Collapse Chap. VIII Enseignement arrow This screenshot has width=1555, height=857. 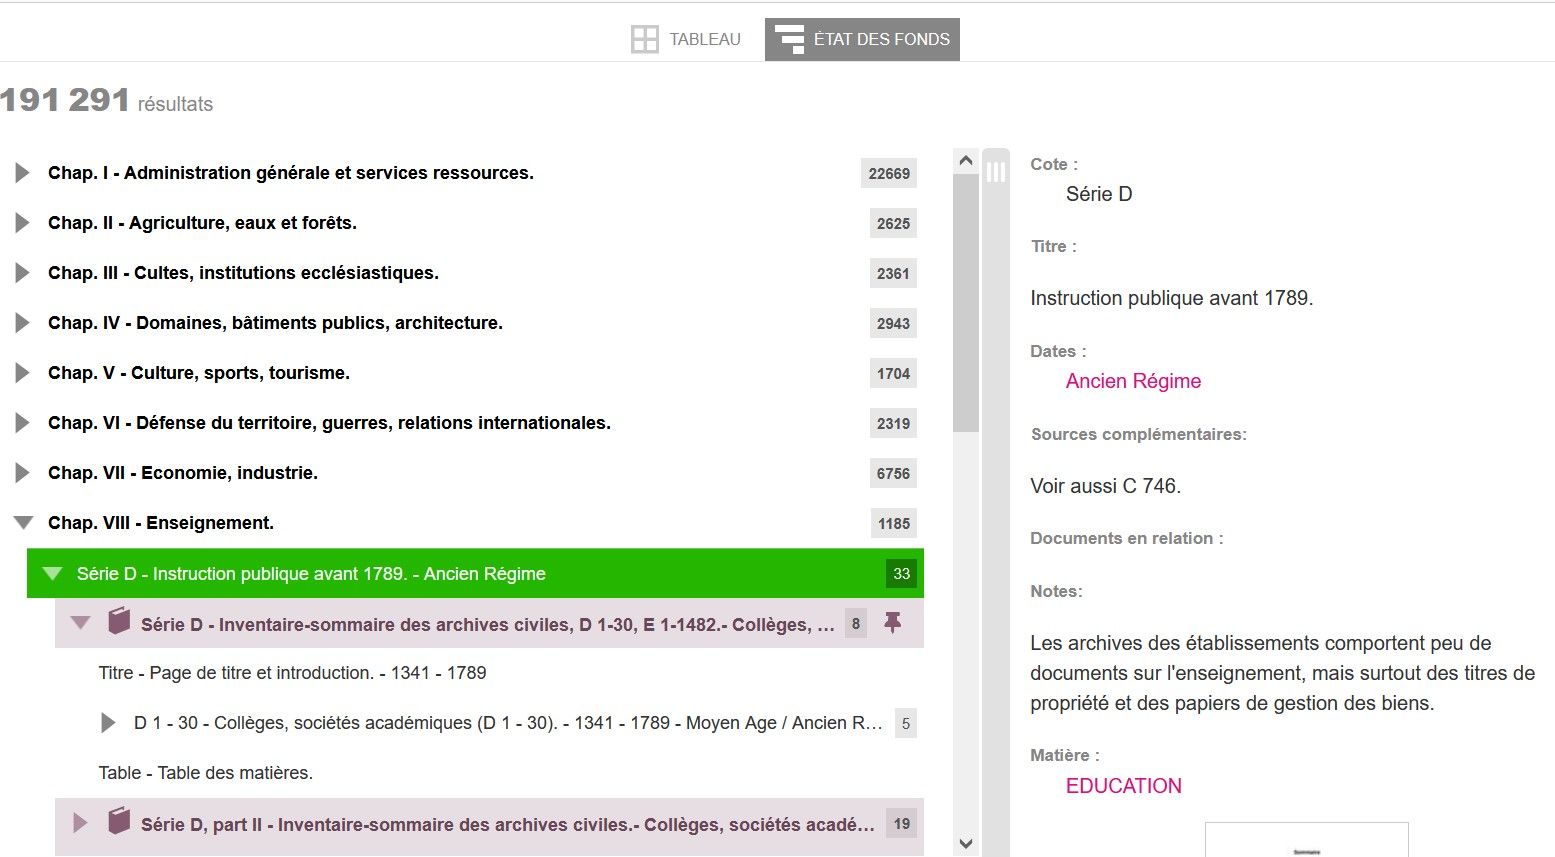click(23, 523)
